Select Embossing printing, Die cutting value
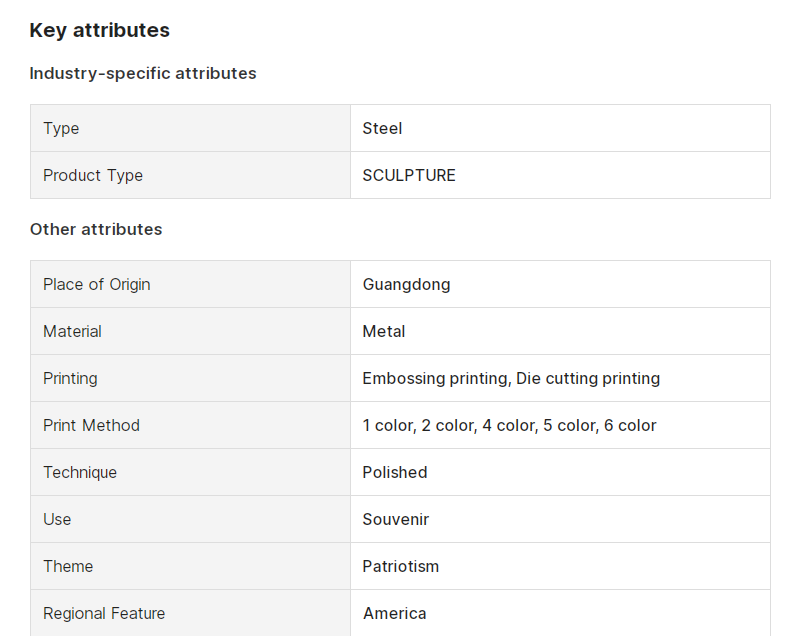The height and width of the screenshot is (636, 800). tap(511, 378)
